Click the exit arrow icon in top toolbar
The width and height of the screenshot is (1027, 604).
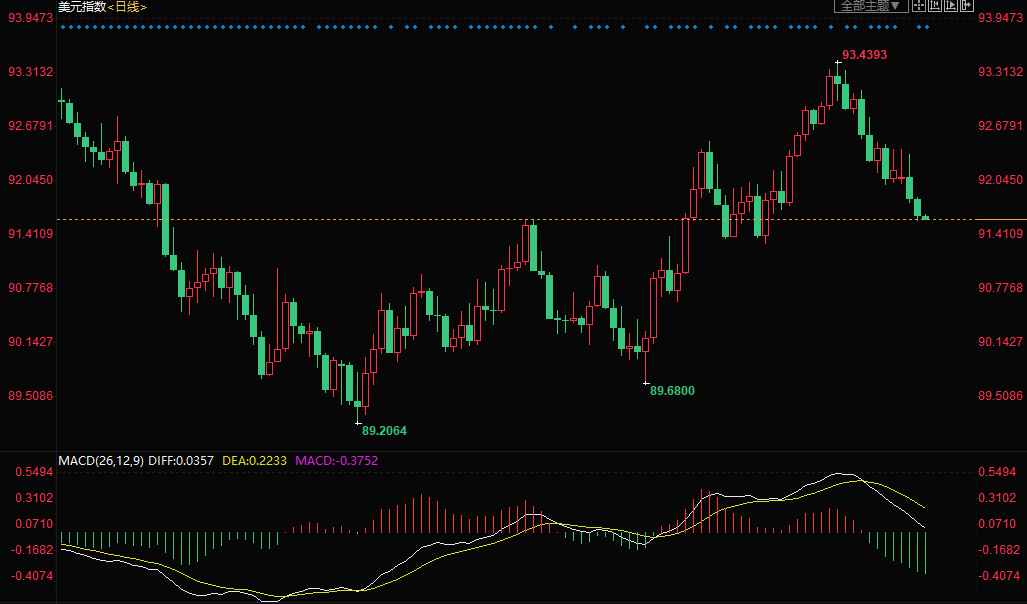pos(967,6)
